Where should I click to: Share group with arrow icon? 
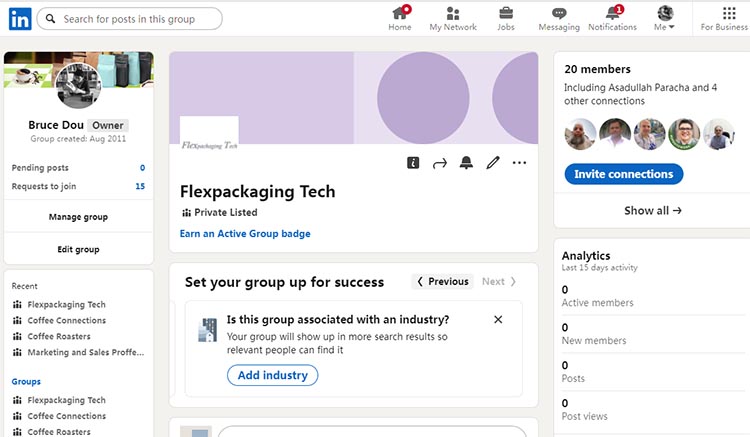(x=440, y=164)
